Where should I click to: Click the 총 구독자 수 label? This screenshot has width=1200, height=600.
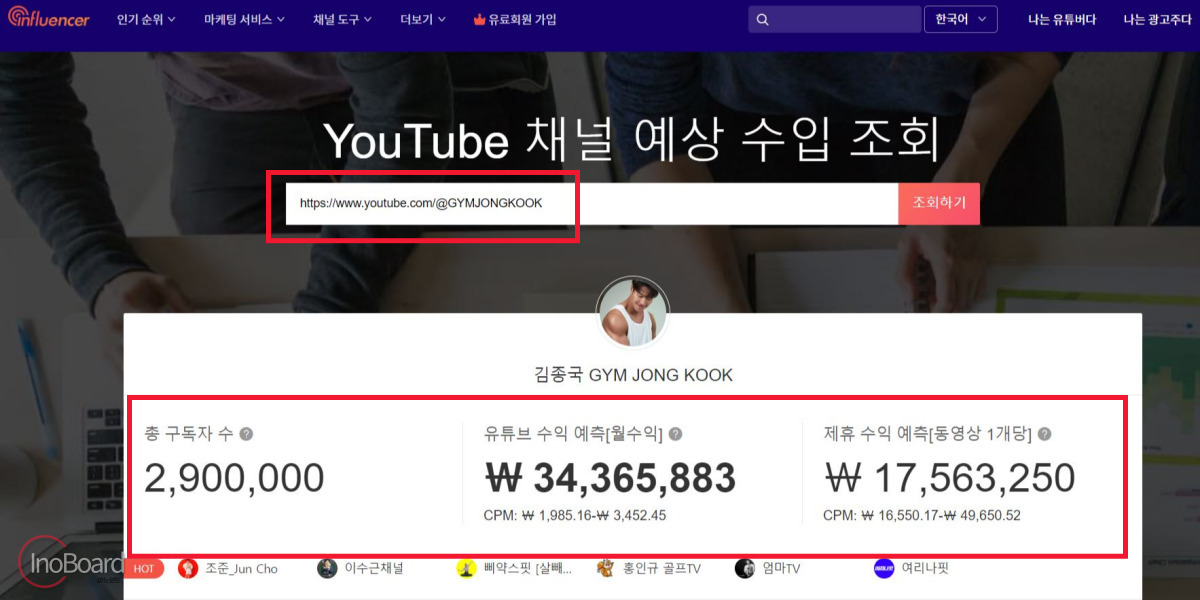point(189,434)
